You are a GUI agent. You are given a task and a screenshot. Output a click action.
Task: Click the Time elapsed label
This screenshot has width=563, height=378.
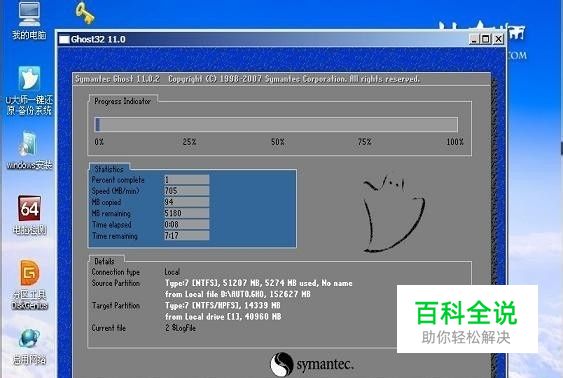coord(112,224)
